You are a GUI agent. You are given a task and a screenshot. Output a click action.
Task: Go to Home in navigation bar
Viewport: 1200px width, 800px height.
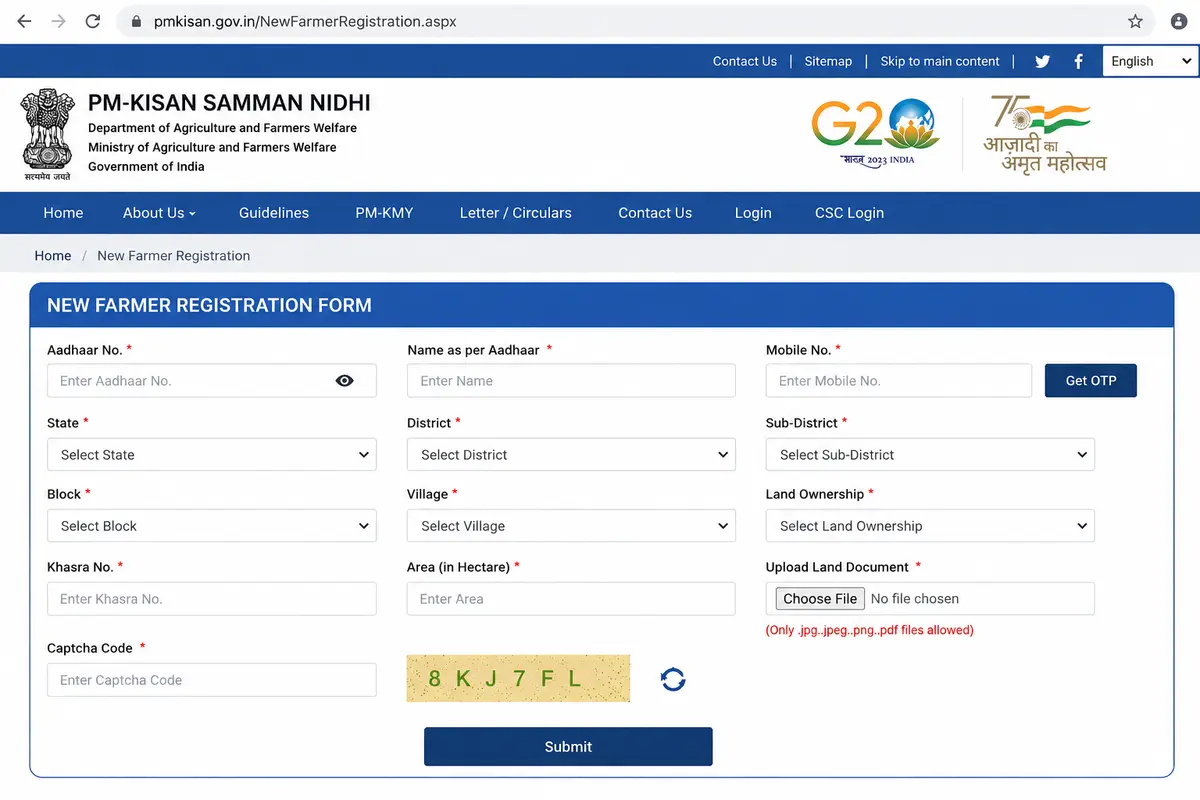63,213
